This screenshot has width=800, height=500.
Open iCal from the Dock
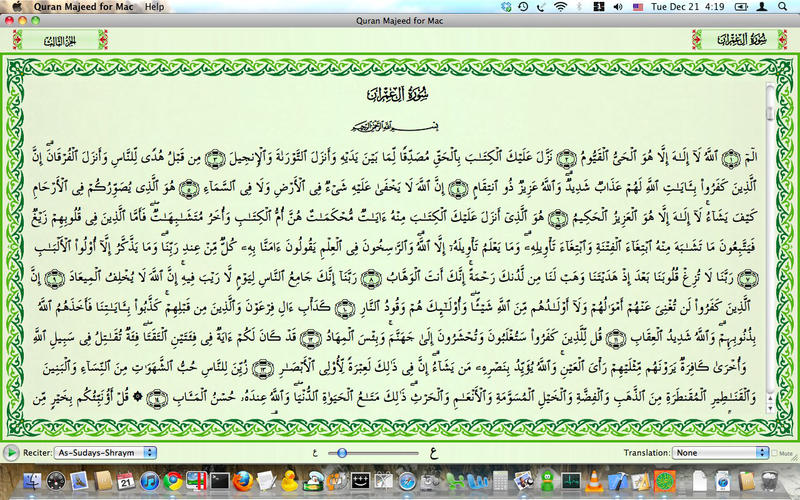126,481
